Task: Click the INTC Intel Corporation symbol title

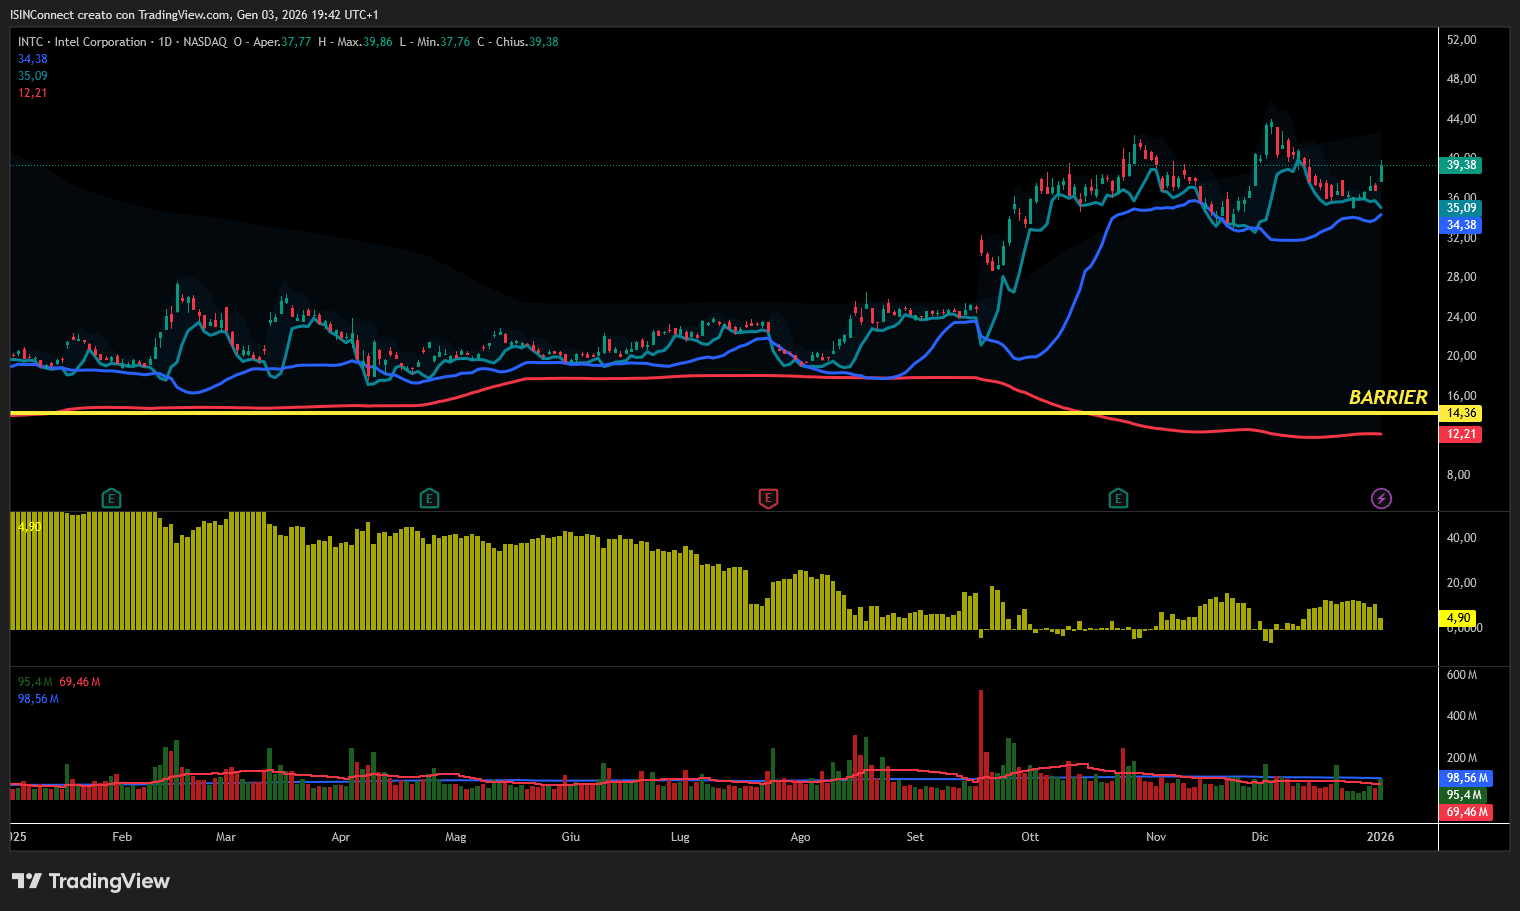Action: 82,42
